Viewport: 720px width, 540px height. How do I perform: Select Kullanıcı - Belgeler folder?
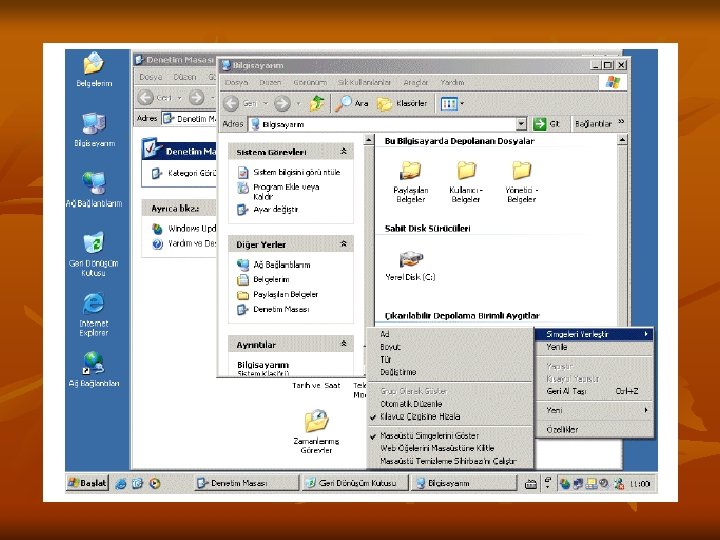click(x=466, y=182)
